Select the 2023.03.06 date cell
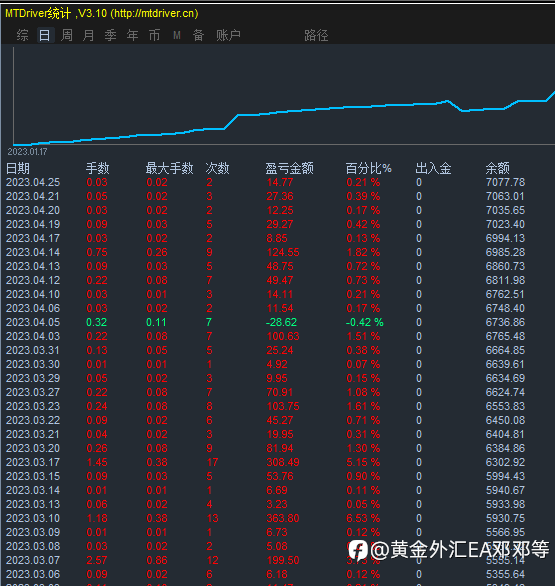Screen dimensions: 555x586 click(33, 574)
